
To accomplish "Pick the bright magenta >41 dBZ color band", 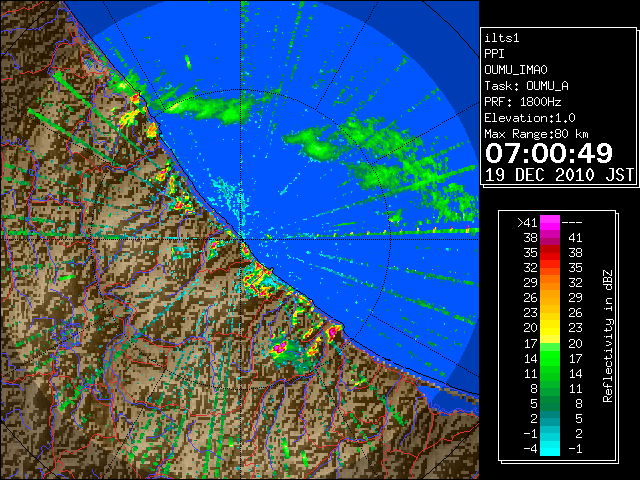I will (x=550, y=223).
